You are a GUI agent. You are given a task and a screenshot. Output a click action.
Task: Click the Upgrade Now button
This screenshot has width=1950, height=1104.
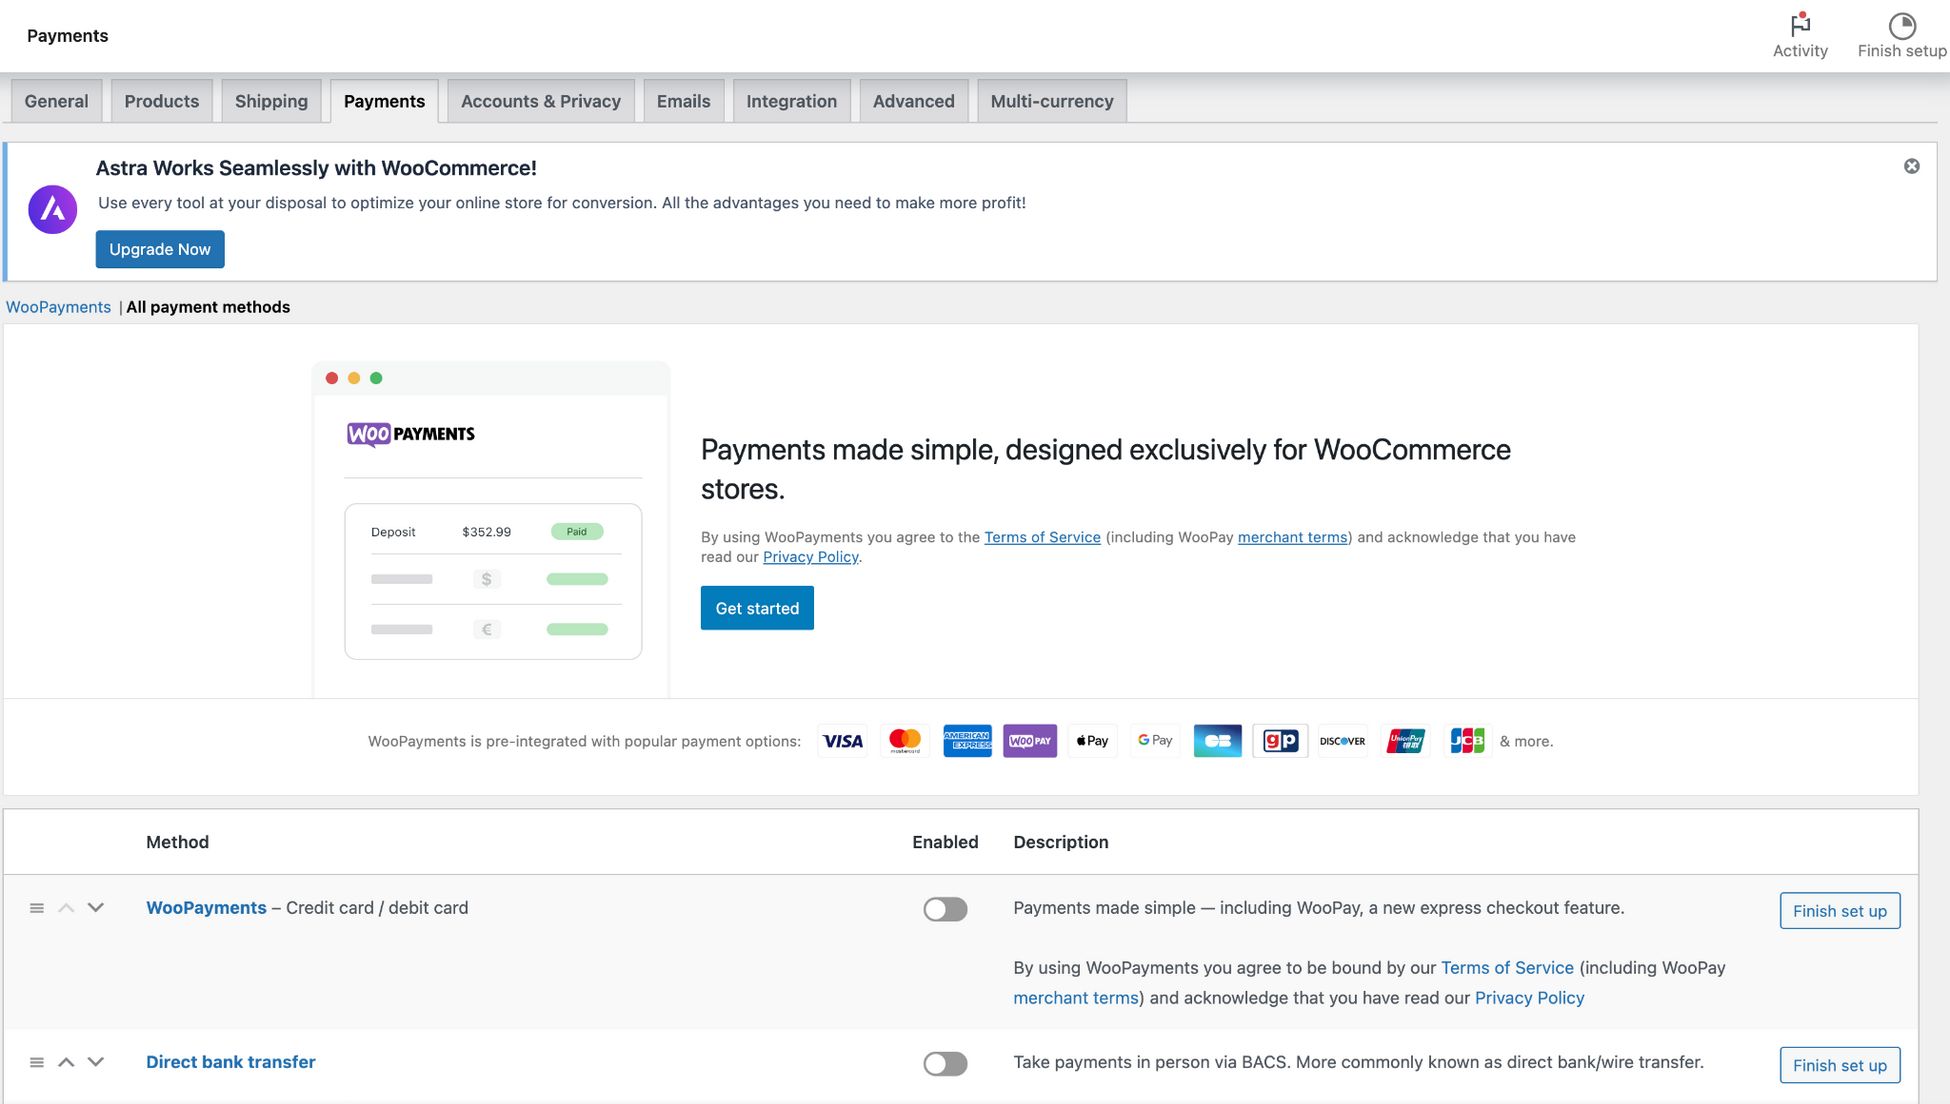click(x=160, y=249)
